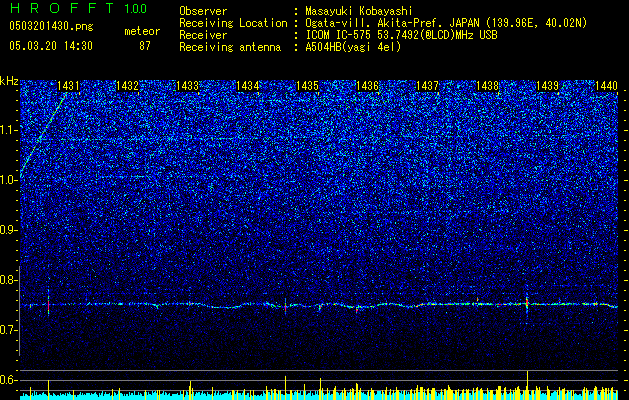Click the Observer field label
This screenshot has height=400, width=629.
click(x=203, y=11)
